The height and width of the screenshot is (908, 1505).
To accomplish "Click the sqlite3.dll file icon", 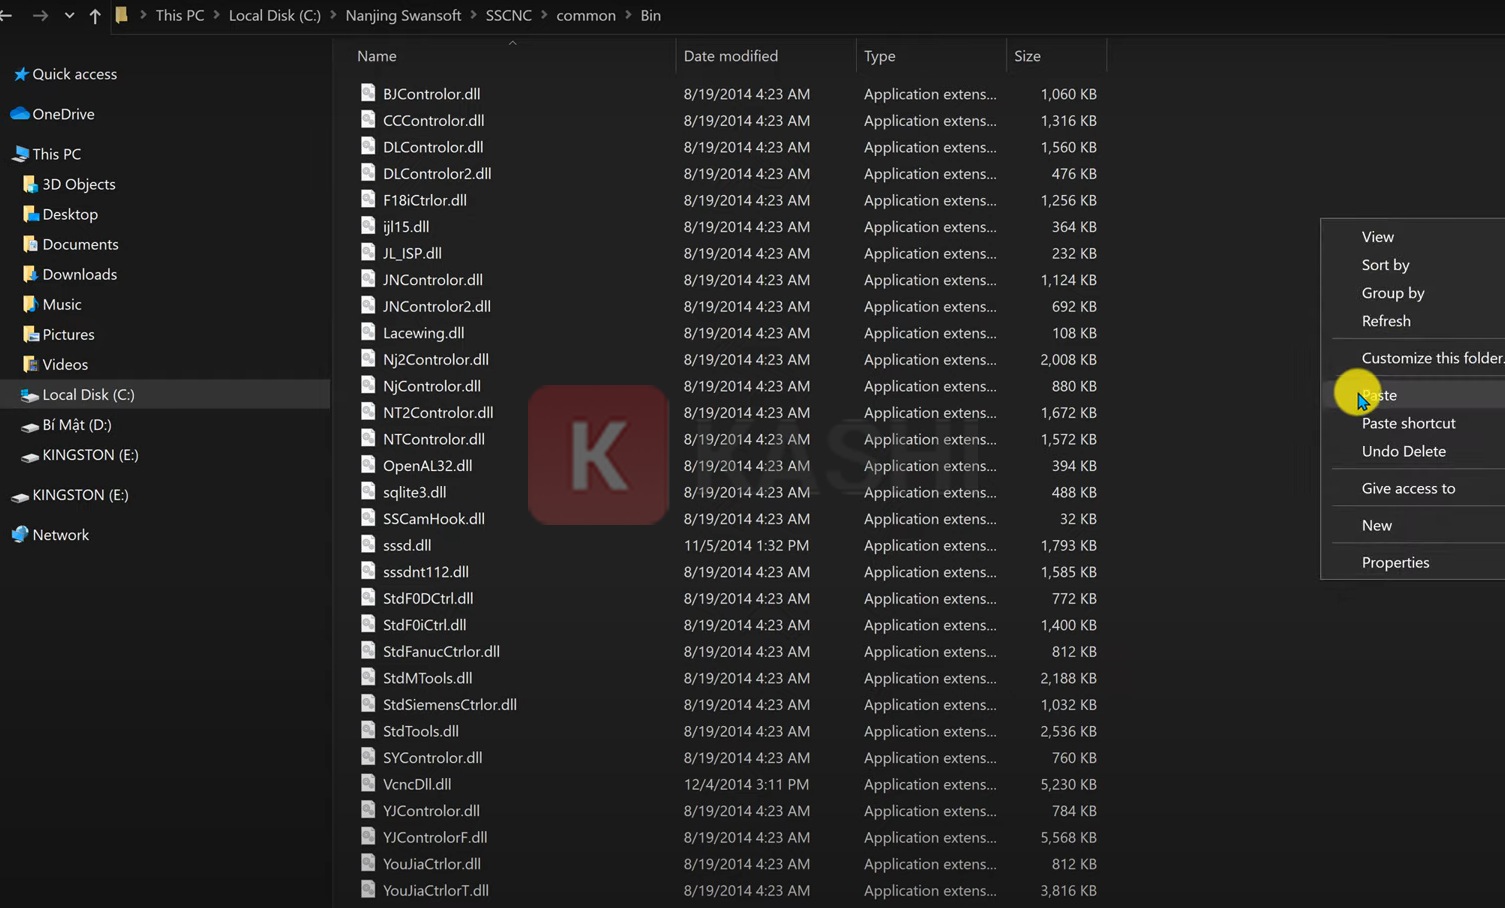I will pos(368,492).
